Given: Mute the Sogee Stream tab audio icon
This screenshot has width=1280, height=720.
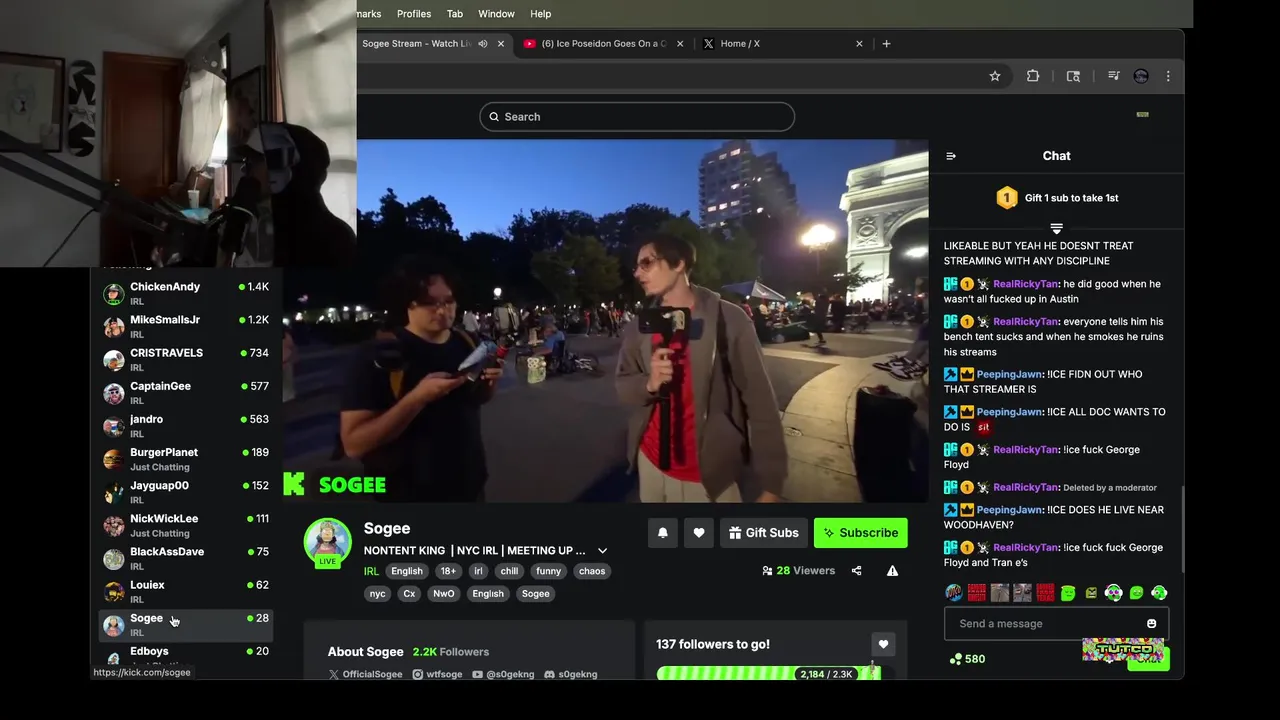Looking at the screenshot, I should pyautogui.click(x=483, y=44).
